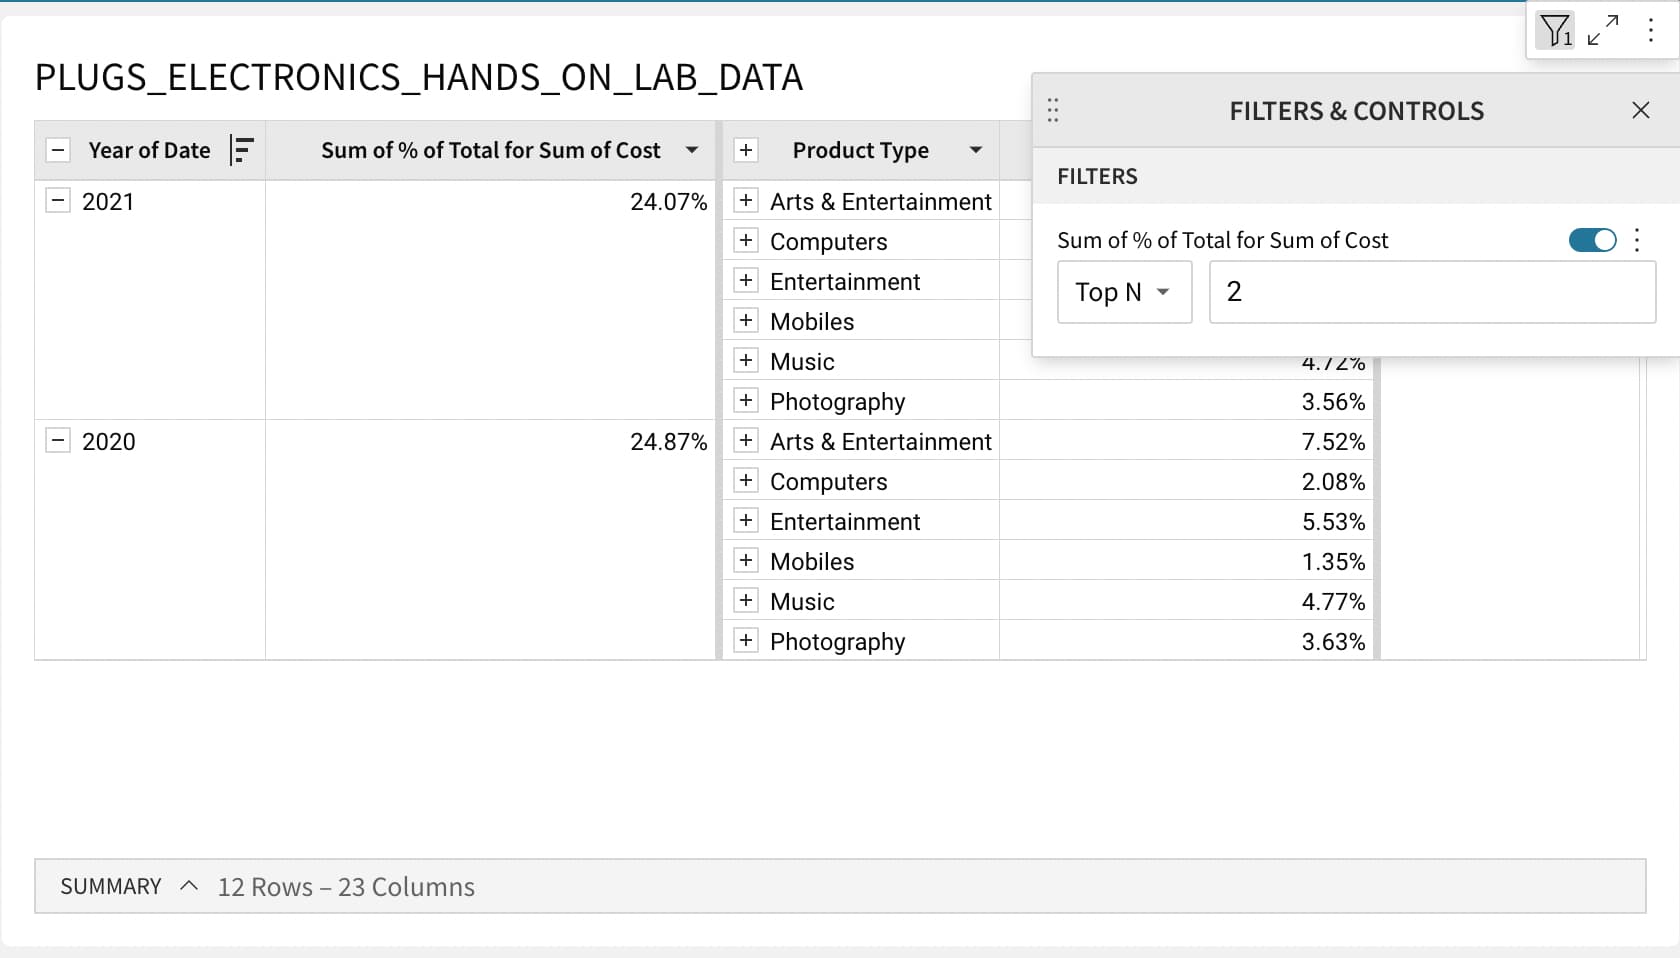Open the Sum of % of Total column dropdown
The image size is (1680, 958).
point(692,150)
